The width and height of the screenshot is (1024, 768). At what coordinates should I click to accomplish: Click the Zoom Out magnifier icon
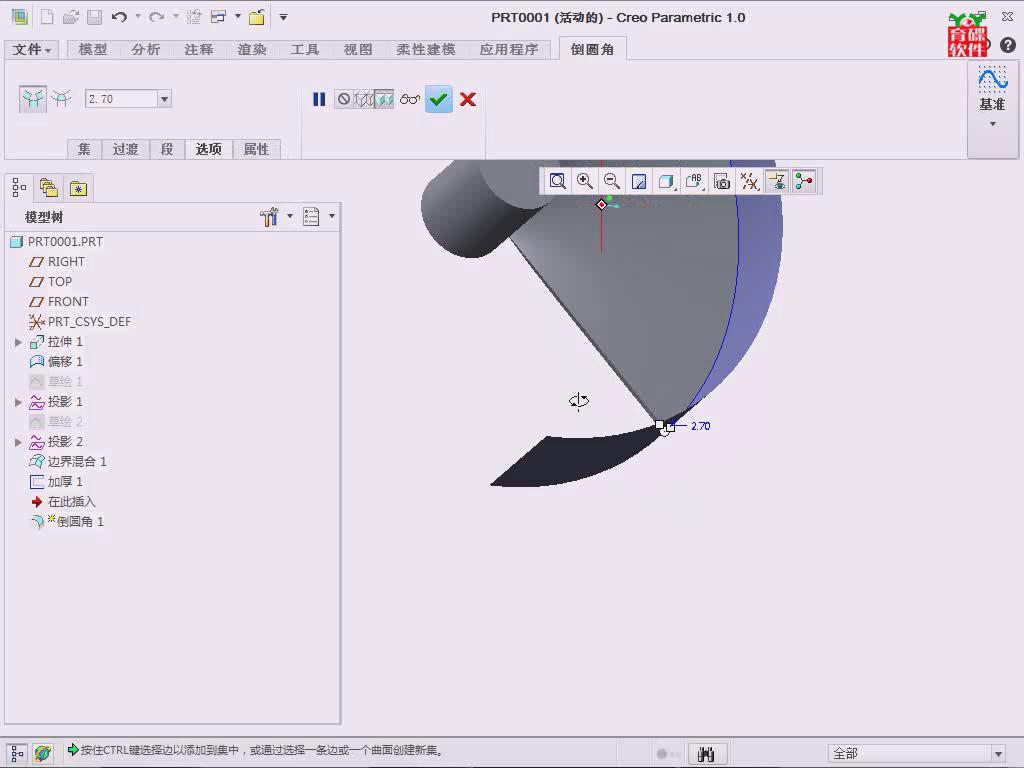(x=612, y=181)
